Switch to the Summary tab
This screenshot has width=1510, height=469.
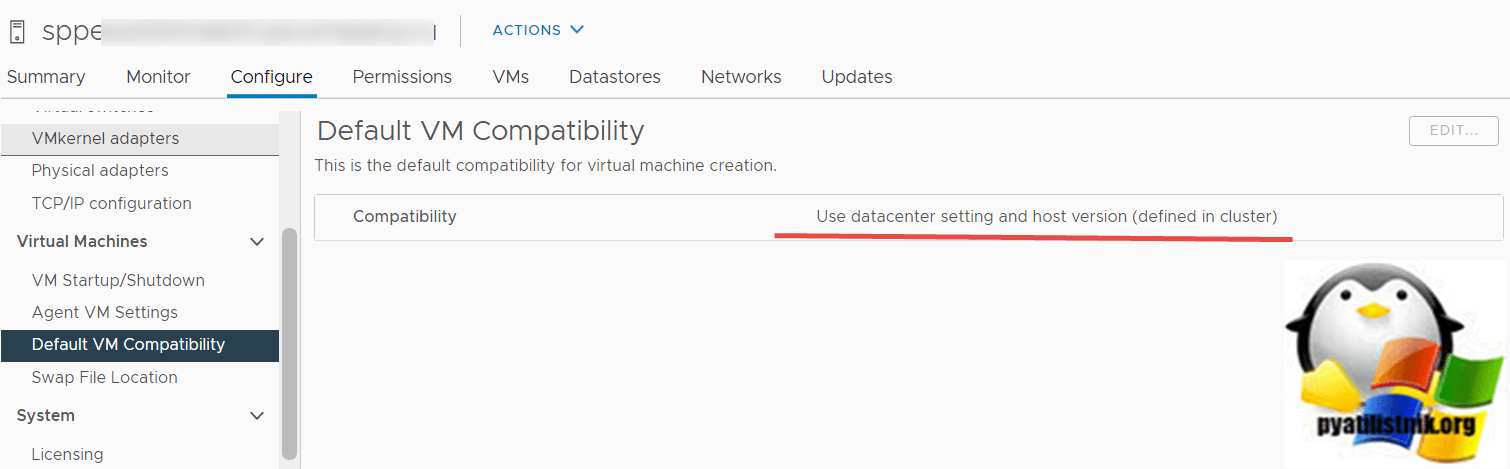(x=46, y=77)
